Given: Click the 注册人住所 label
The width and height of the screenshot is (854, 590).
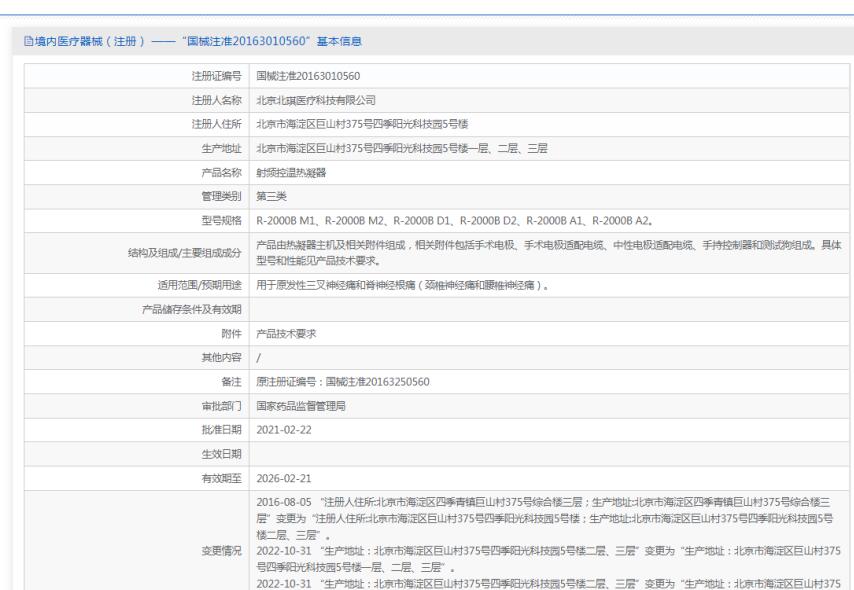Looking at the screenshot, I should (x=216, y=124).
